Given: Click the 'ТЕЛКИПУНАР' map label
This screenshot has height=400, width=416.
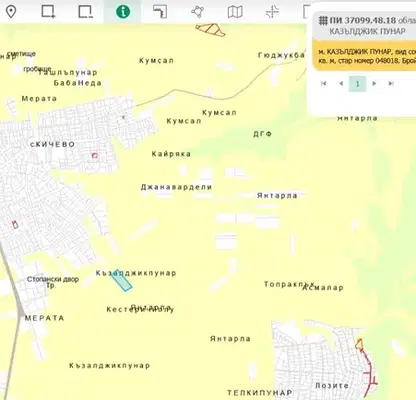Looking at the screenshot, I should pos(260,393).
